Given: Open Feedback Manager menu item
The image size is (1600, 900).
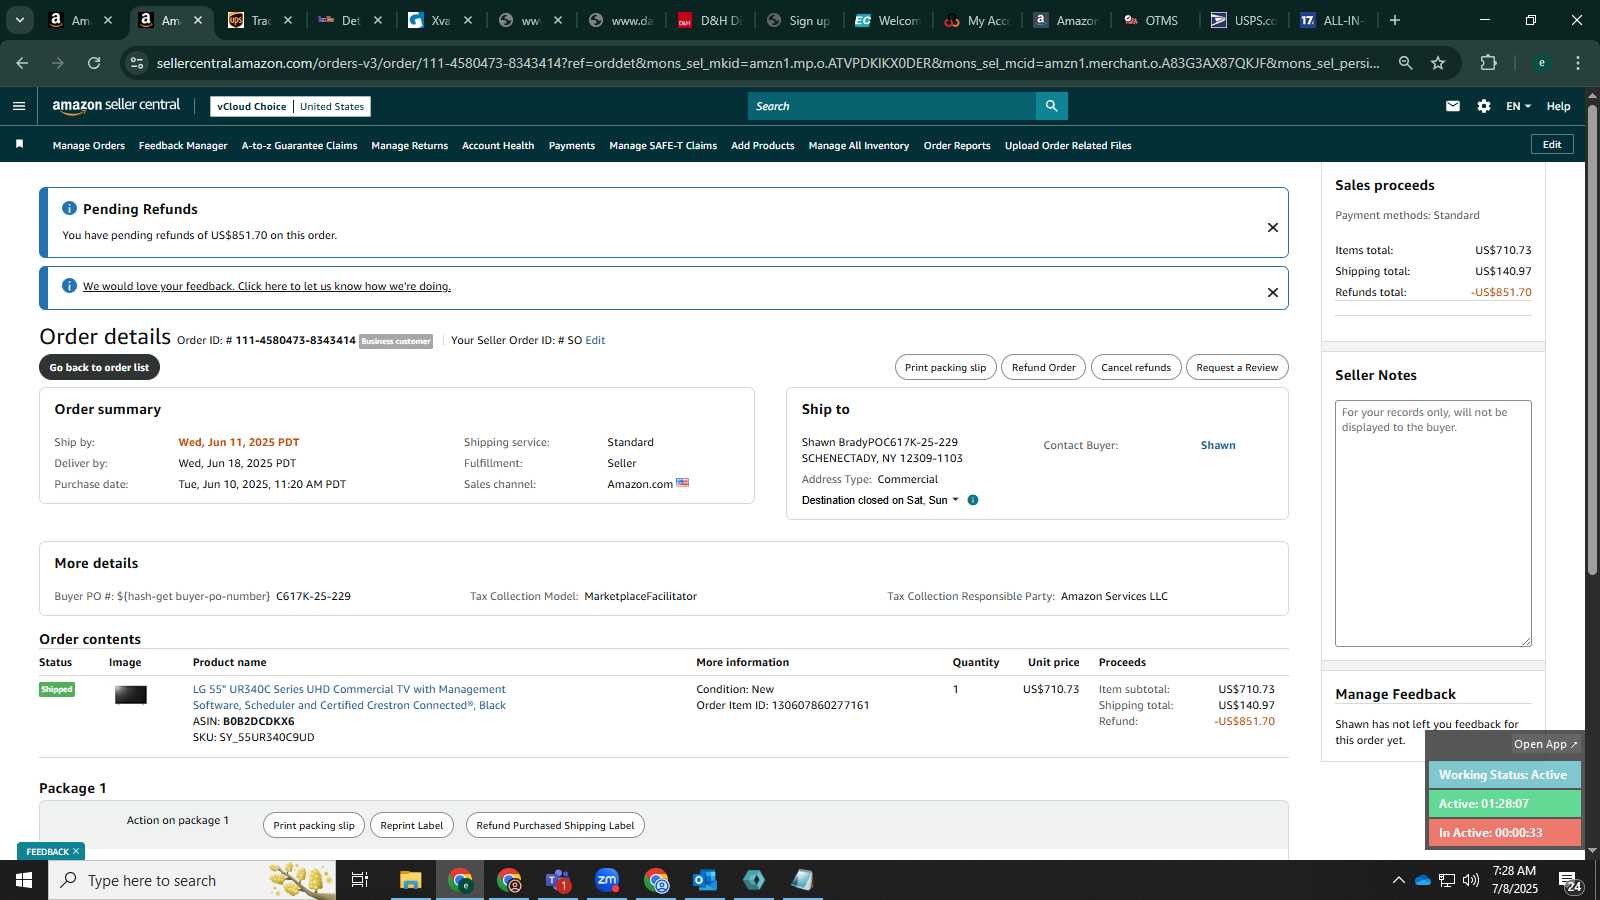Looking at the screenshot, I should (x=183, y=145).
